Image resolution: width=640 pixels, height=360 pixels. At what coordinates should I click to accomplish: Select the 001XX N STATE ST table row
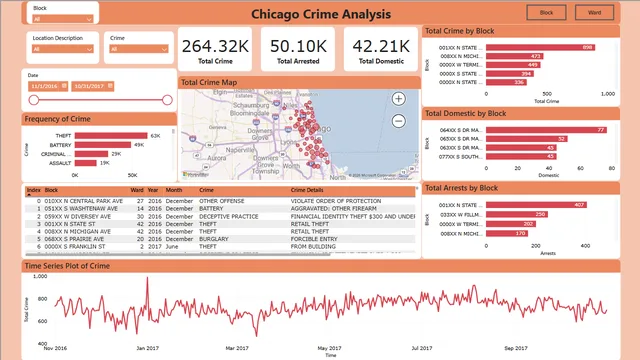click(220, 224)
